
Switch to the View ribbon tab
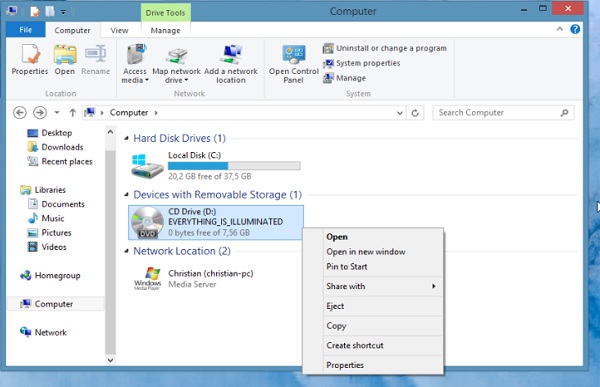(x=119, y=30)
